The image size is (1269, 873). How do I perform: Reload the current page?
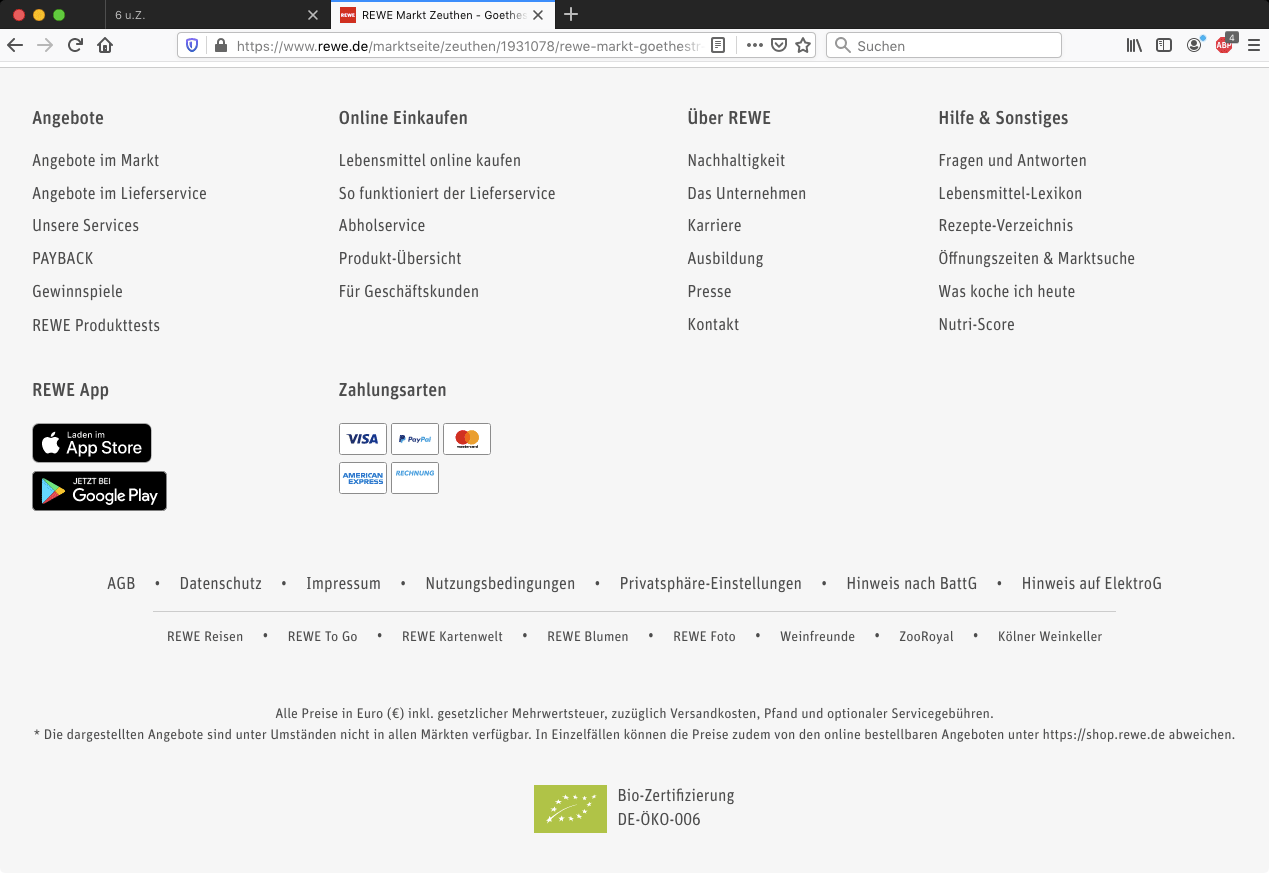point(75,45)
